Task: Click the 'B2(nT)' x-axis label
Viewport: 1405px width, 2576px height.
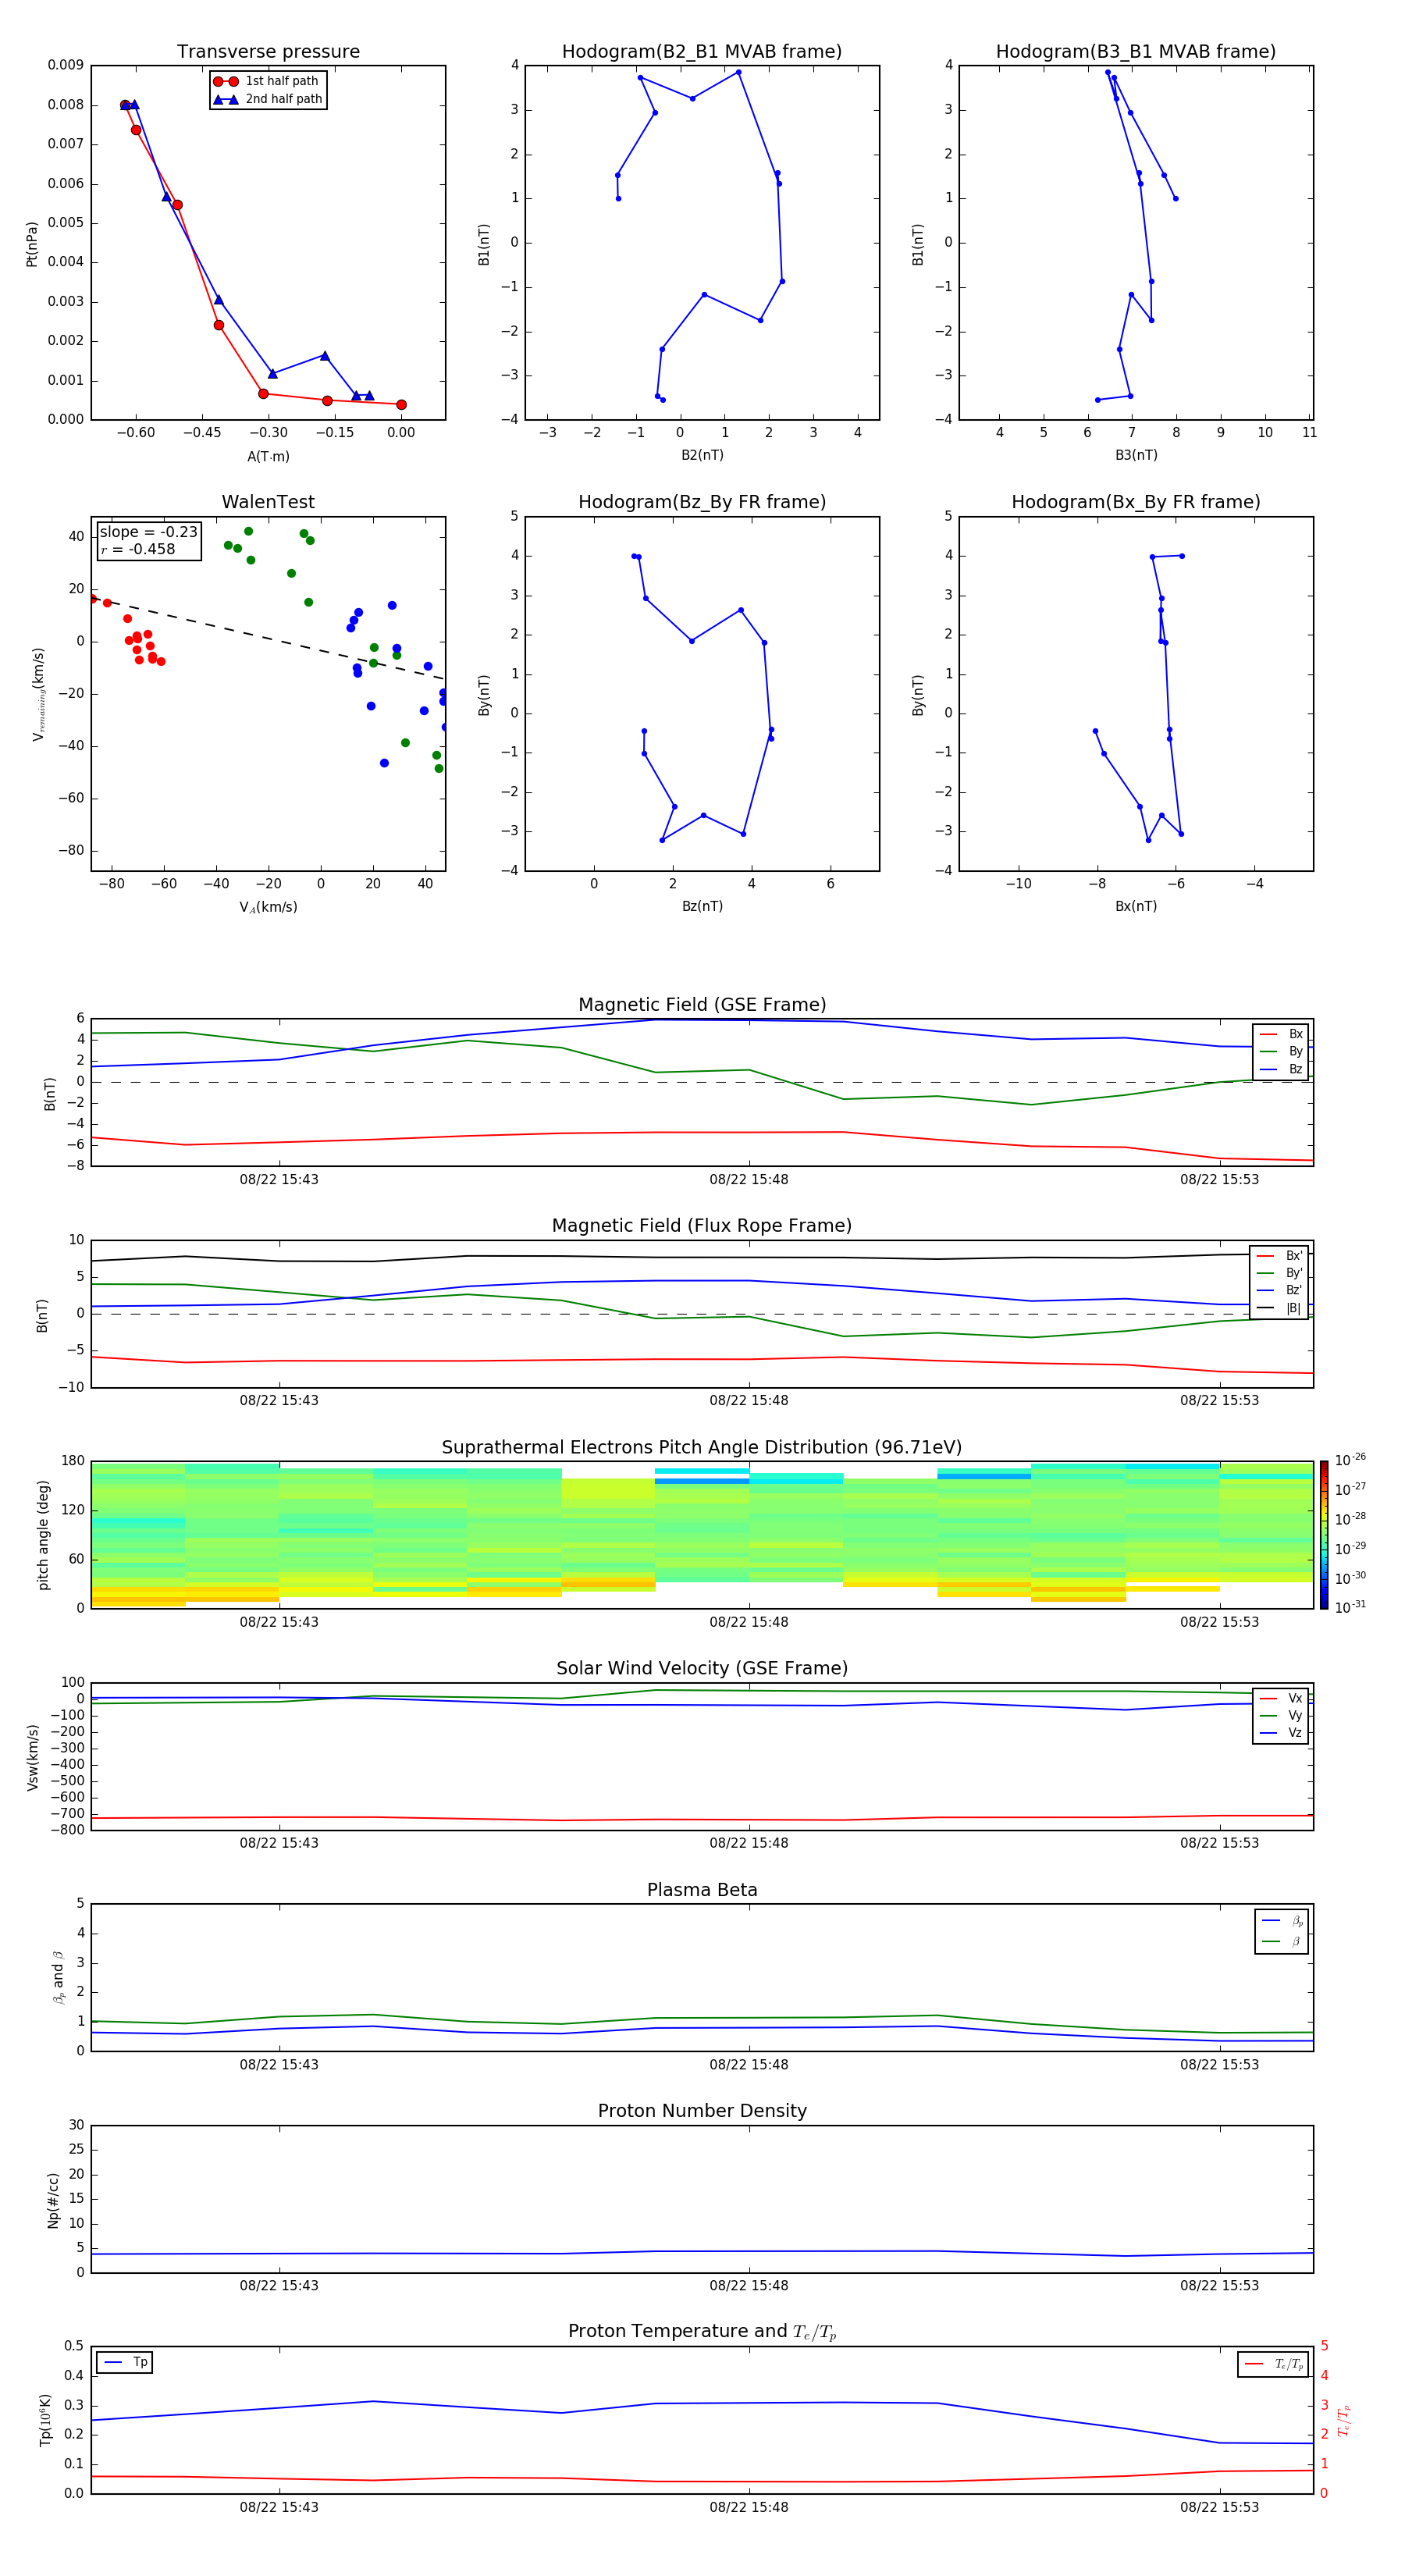Action: 702,455
